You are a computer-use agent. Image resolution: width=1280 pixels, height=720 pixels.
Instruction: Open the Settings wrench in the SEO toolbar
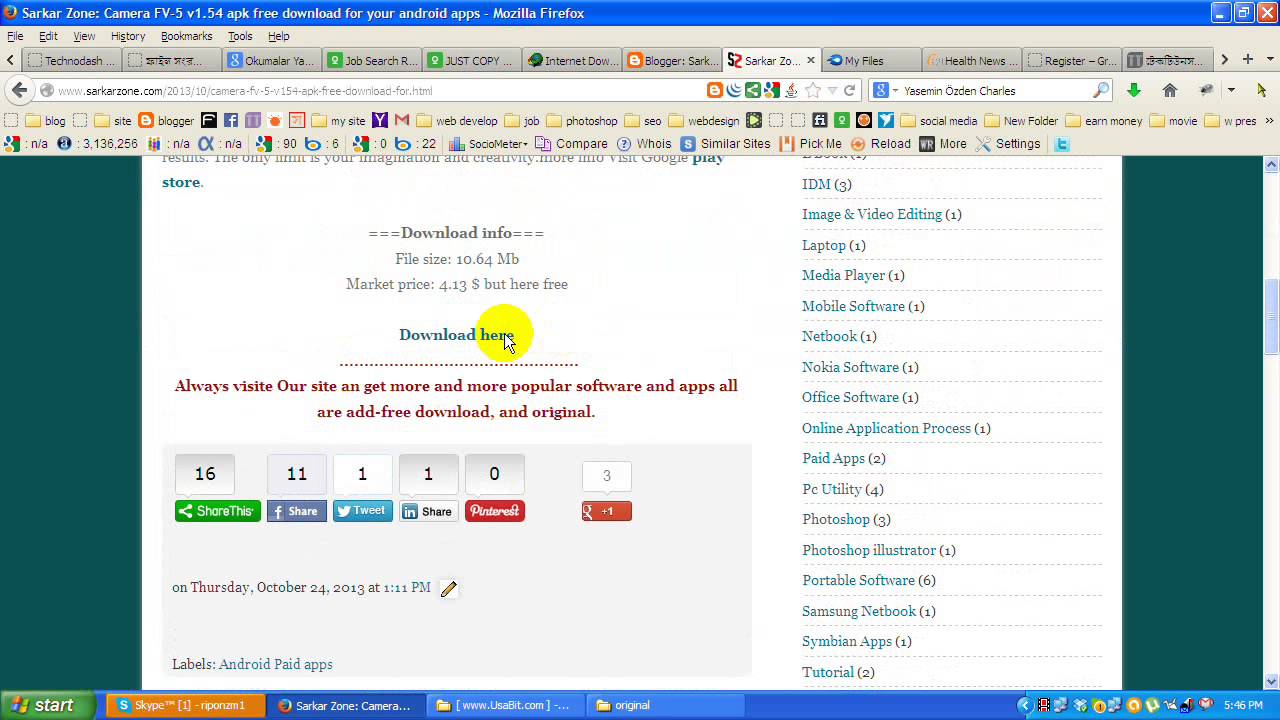pyautogui.click(x=1008, y=143)
